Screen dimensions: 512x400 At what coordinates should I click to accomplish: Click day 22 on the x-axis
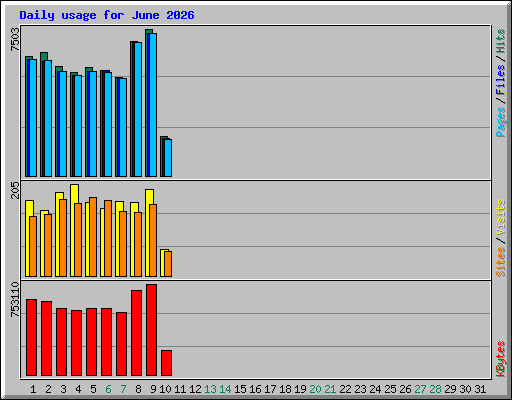345,389
